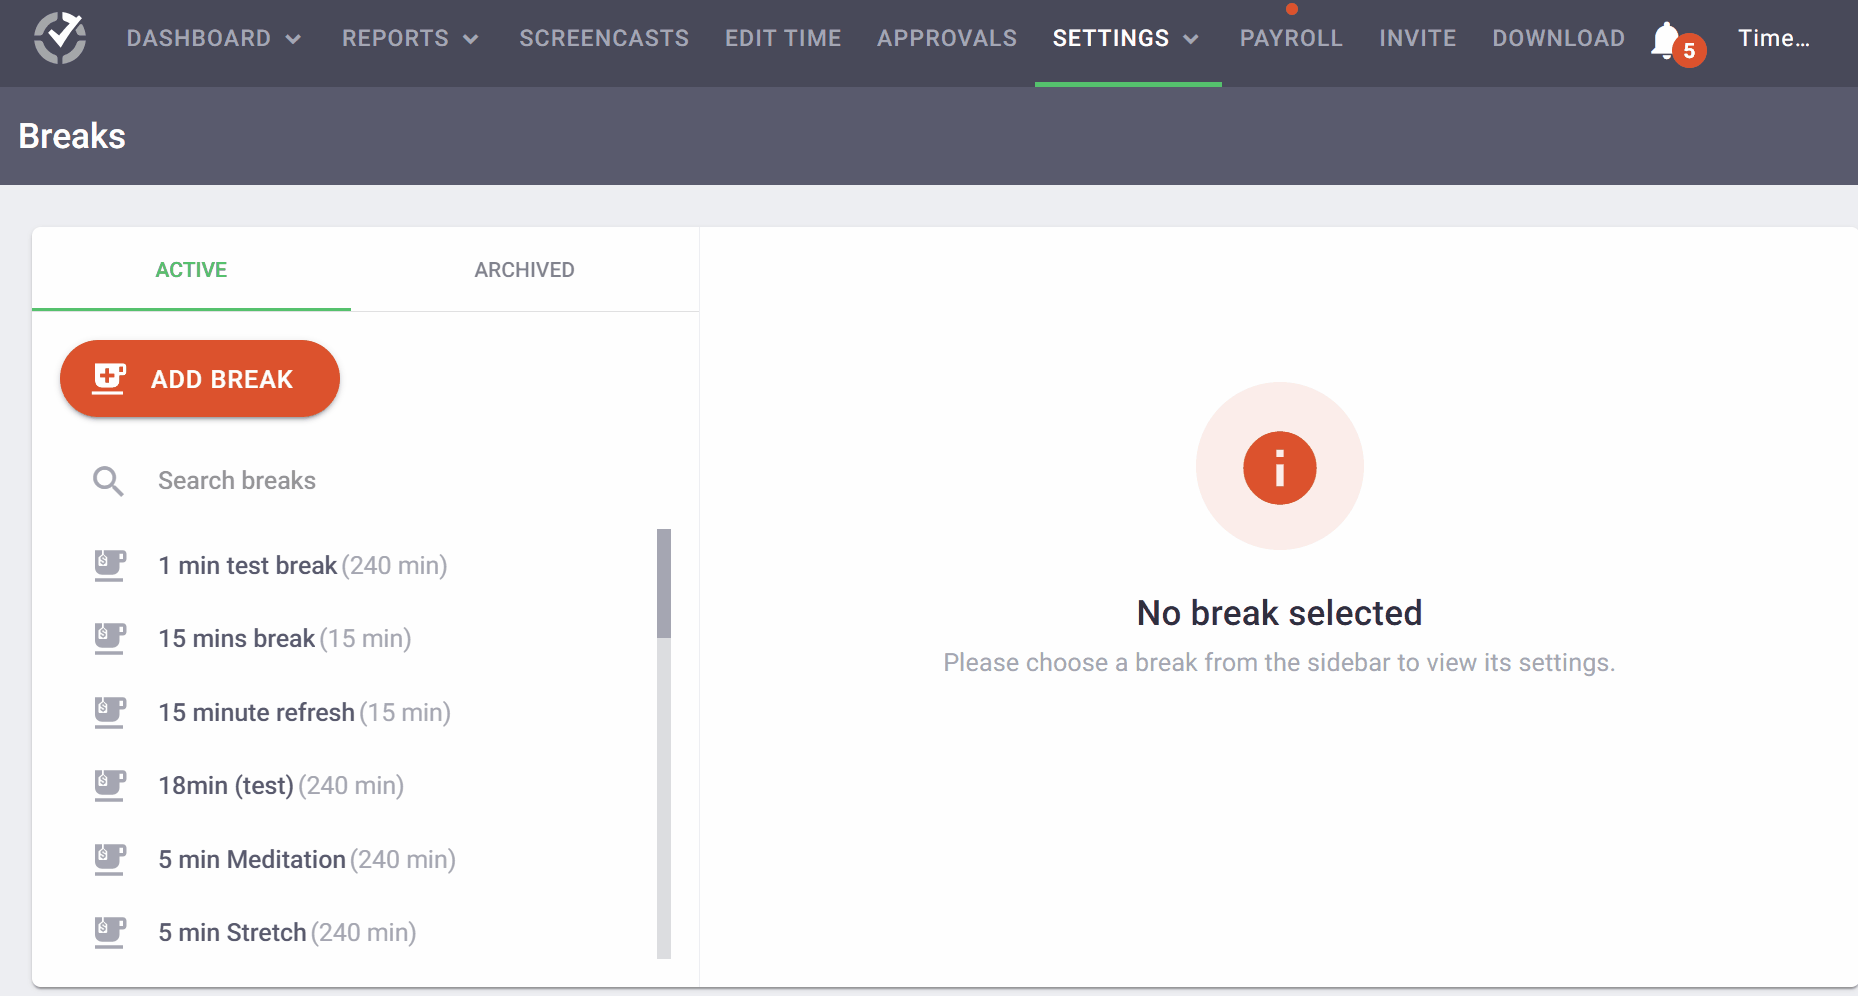Screen dimensions: 1858x996
Task: Click the break icon beside '18min (test)'
Action: [110, 785]
